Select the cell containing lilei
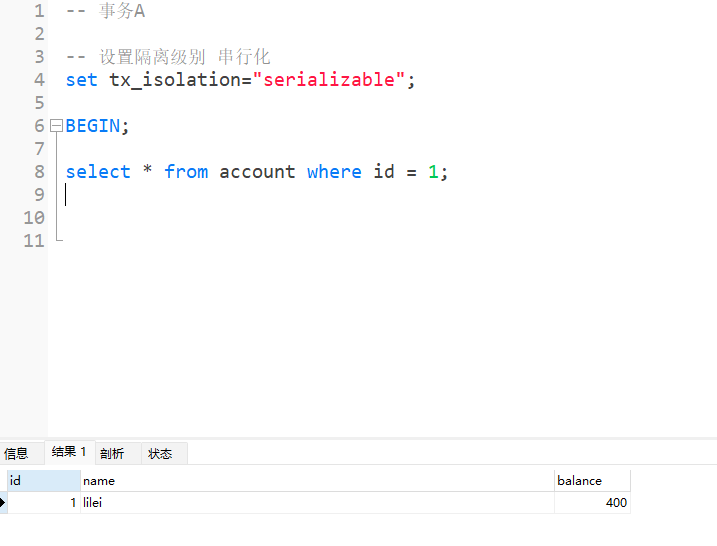Screen dimensions: 717x546 pos(317,503)
